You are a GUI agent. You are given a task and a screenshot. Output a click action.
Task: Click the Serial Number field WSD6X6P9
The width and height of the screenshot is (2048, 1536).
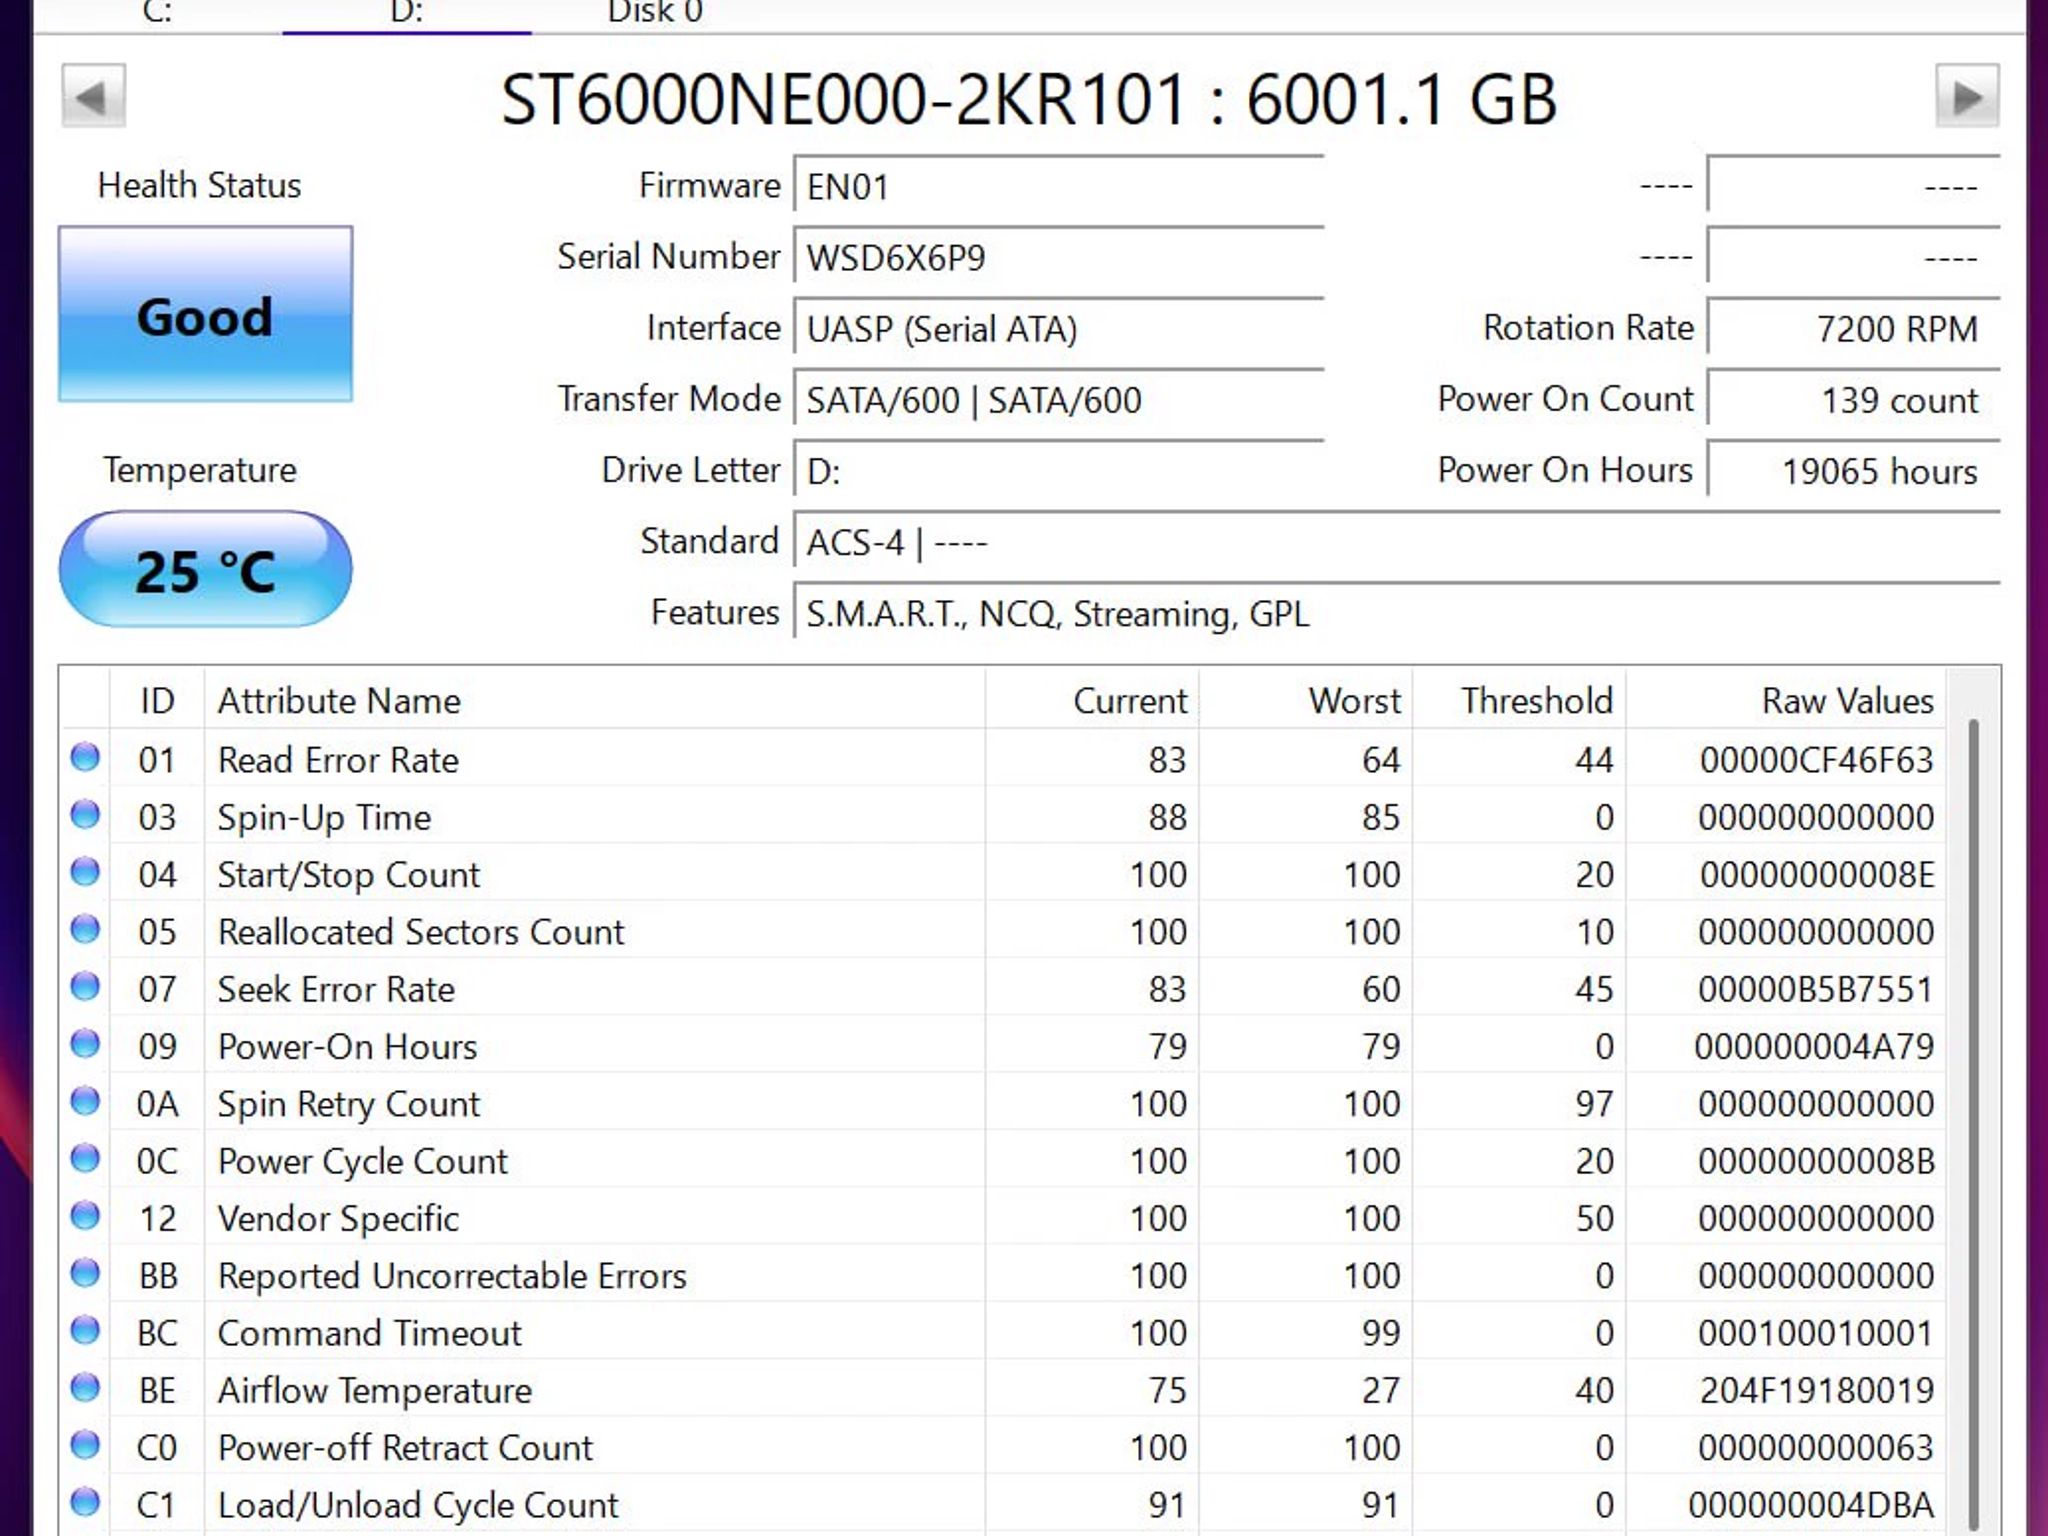pyautogui.click(x=1058, y=257)
